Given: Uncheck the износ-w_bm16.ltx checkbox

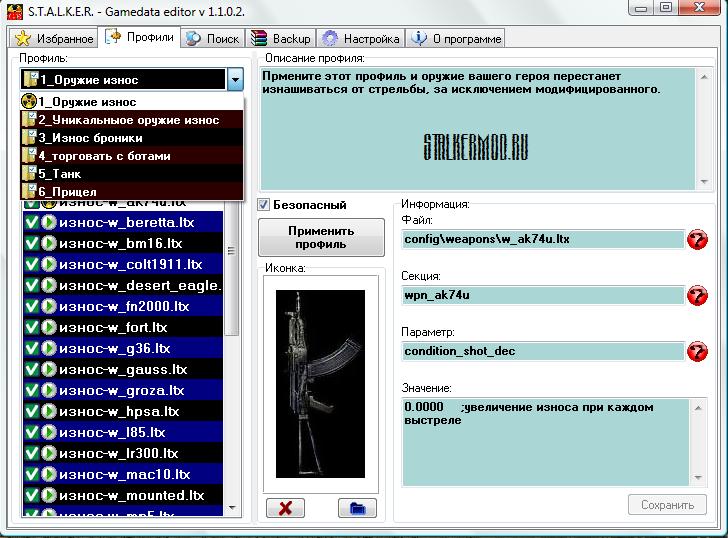Looking at the screenshot, I should pos(32,243).
